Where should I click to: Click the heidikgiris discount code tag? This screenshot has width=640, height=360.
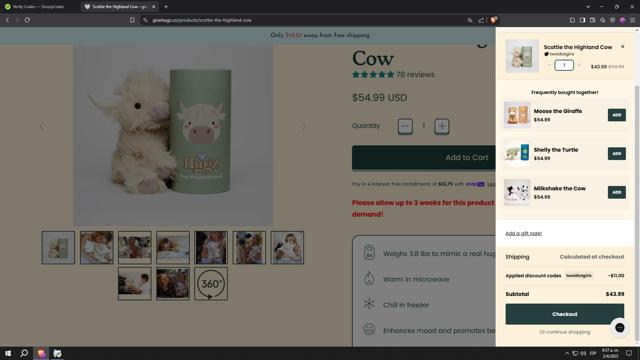[x=578, y=276]
